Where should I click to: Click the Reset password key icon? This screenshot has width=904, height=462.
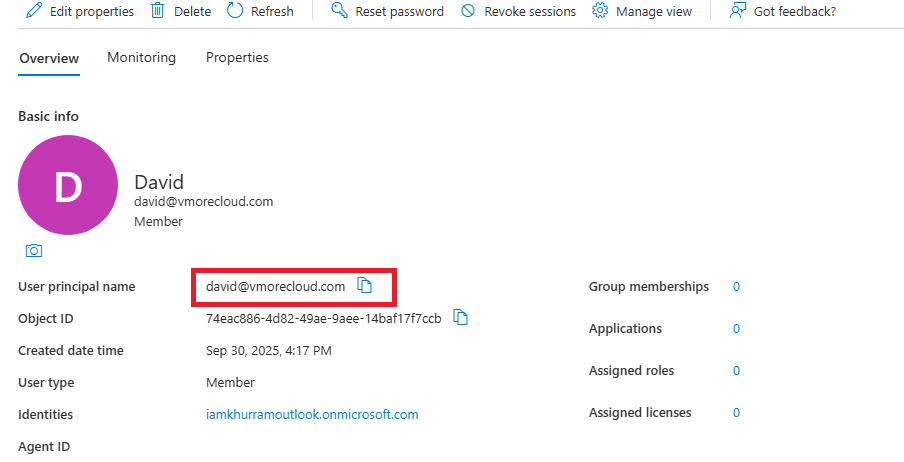(339, 11)
